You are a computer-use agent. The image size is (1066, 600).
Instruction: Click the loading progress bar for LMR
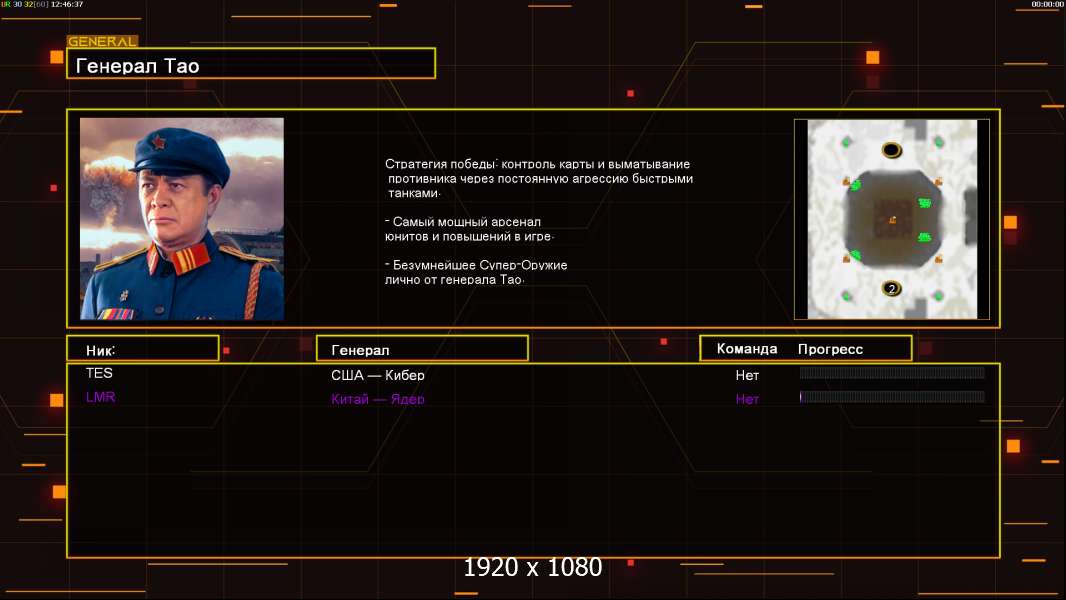click(x=892, y=396)
